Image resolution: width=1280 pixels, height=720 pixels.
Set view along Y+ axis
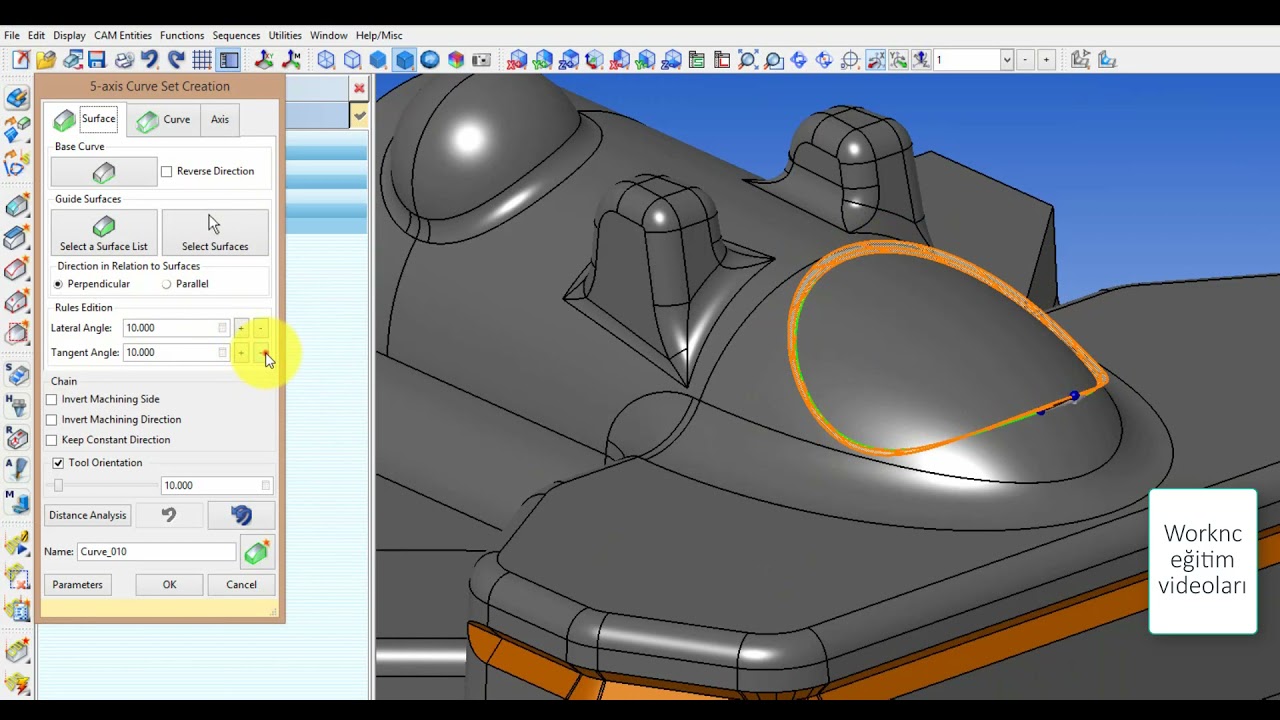click(543, 60)
